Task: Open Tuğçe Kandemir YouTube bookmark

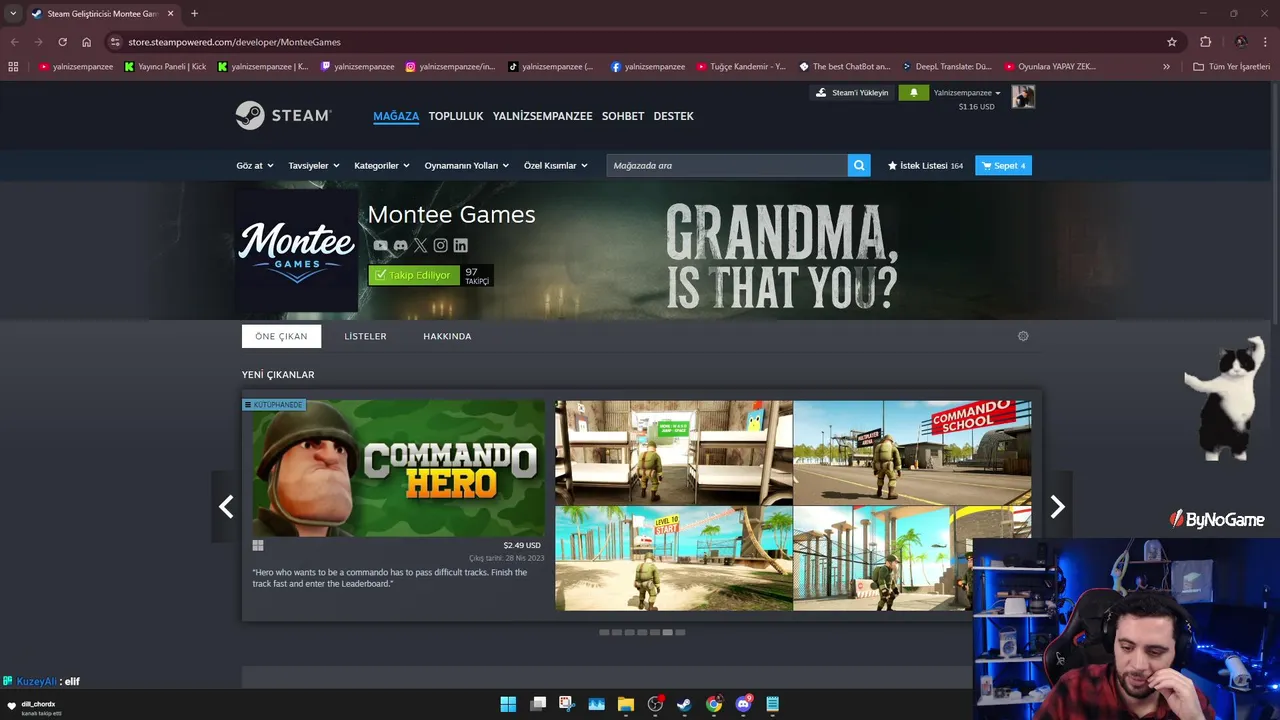Action: tap(741, 67)
